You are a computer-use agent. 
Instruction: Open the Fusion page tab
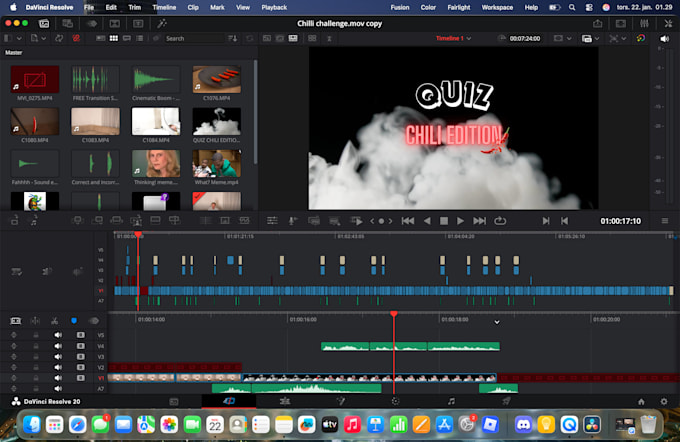(x=341, y=401)
